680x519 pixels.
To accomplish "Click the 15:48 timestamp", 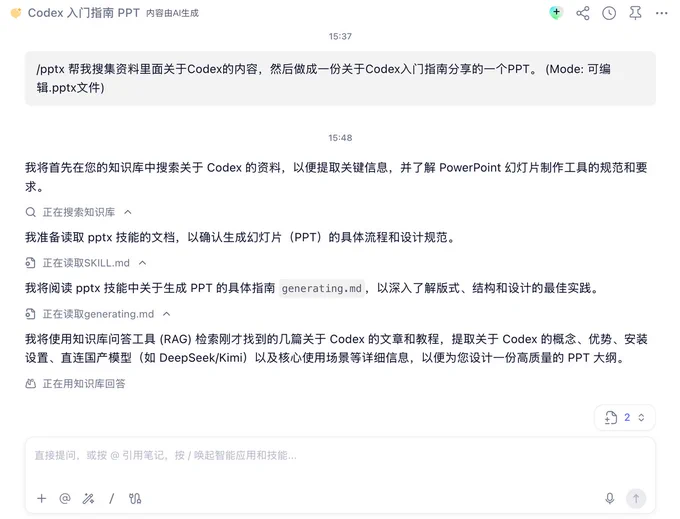I will pos(340,138).
